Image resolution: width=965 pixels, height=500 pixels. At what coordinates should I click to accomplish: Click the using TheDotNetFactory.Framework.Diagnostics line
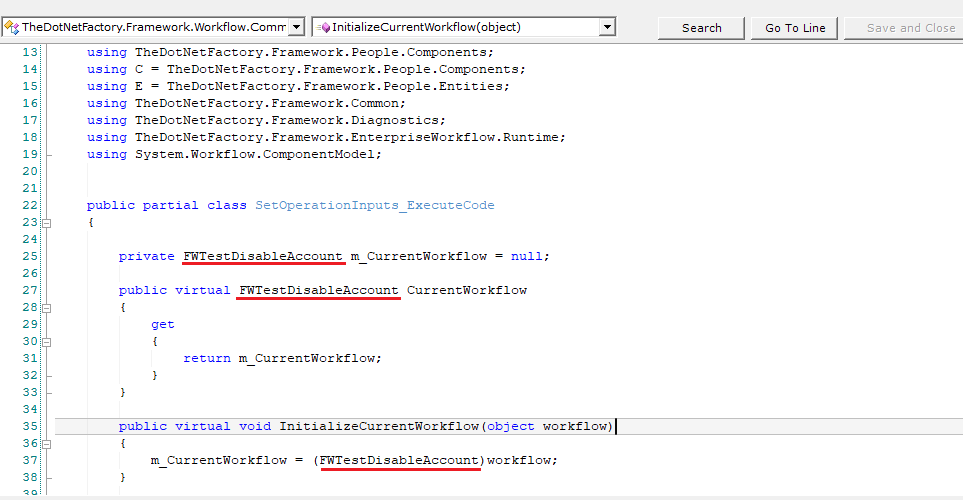(266, 120)
